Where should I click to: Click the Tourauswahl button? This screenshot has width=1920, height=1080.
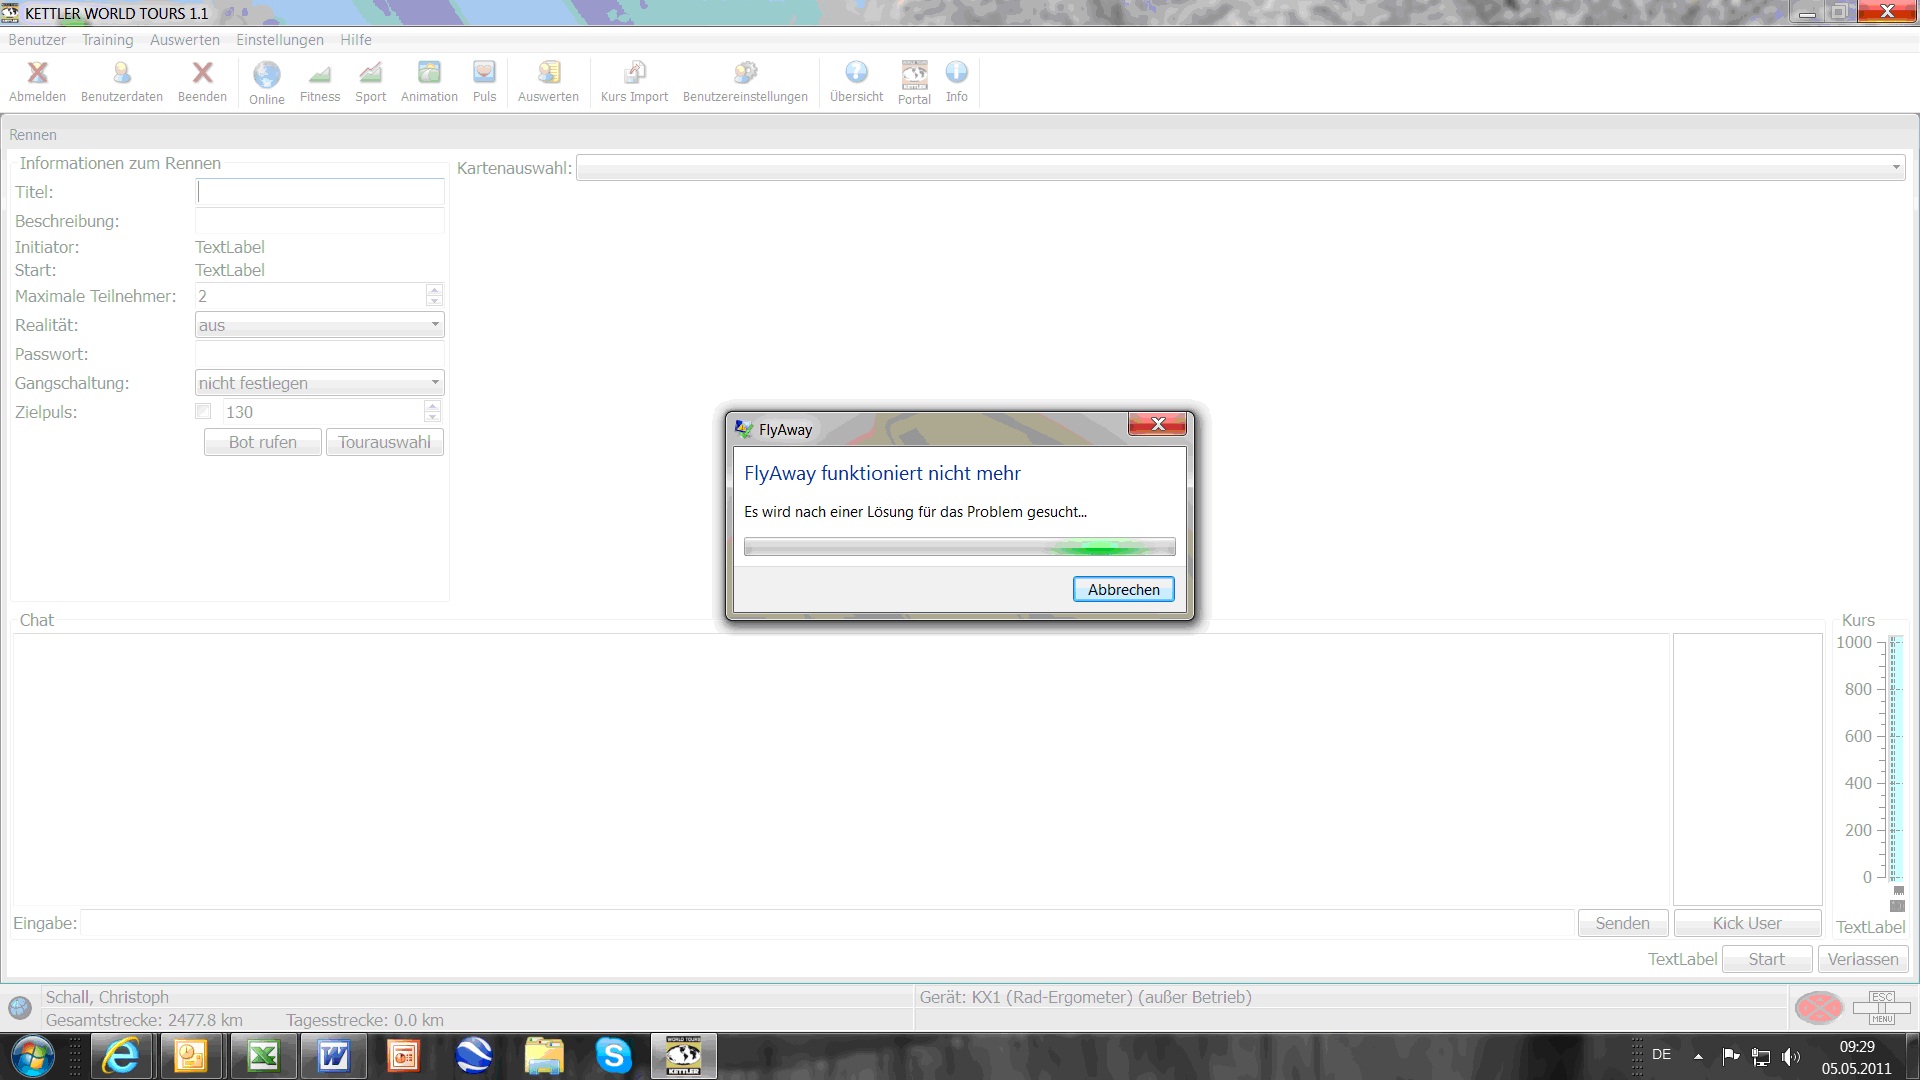click(384, 442)
